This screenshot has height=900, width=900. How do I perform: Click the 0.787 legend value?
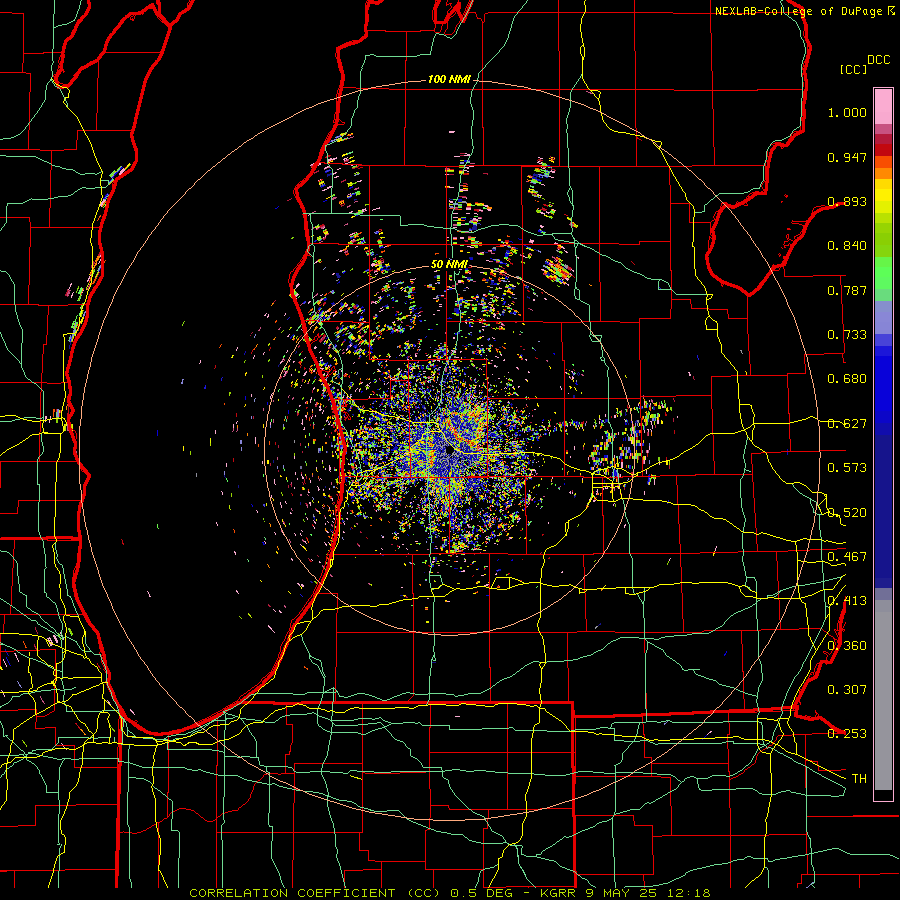coord(847,290)
